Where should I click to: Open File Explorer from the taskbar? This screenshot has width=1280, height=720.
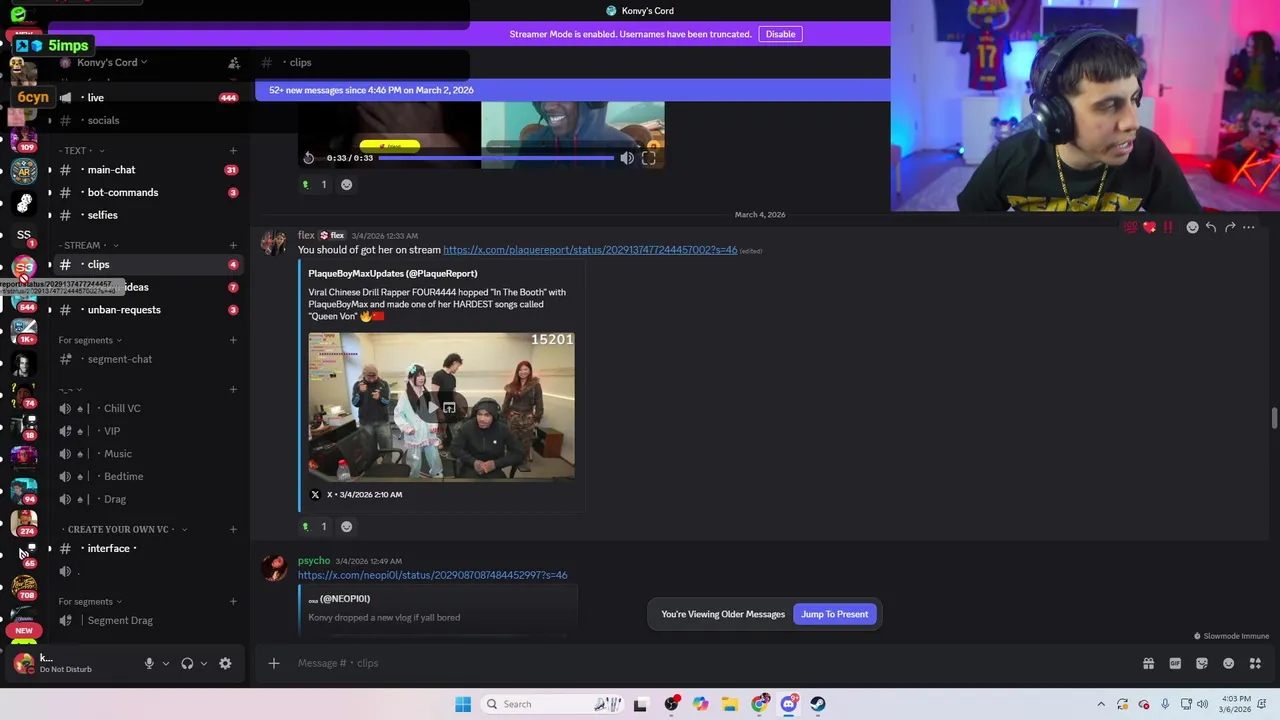730,704
